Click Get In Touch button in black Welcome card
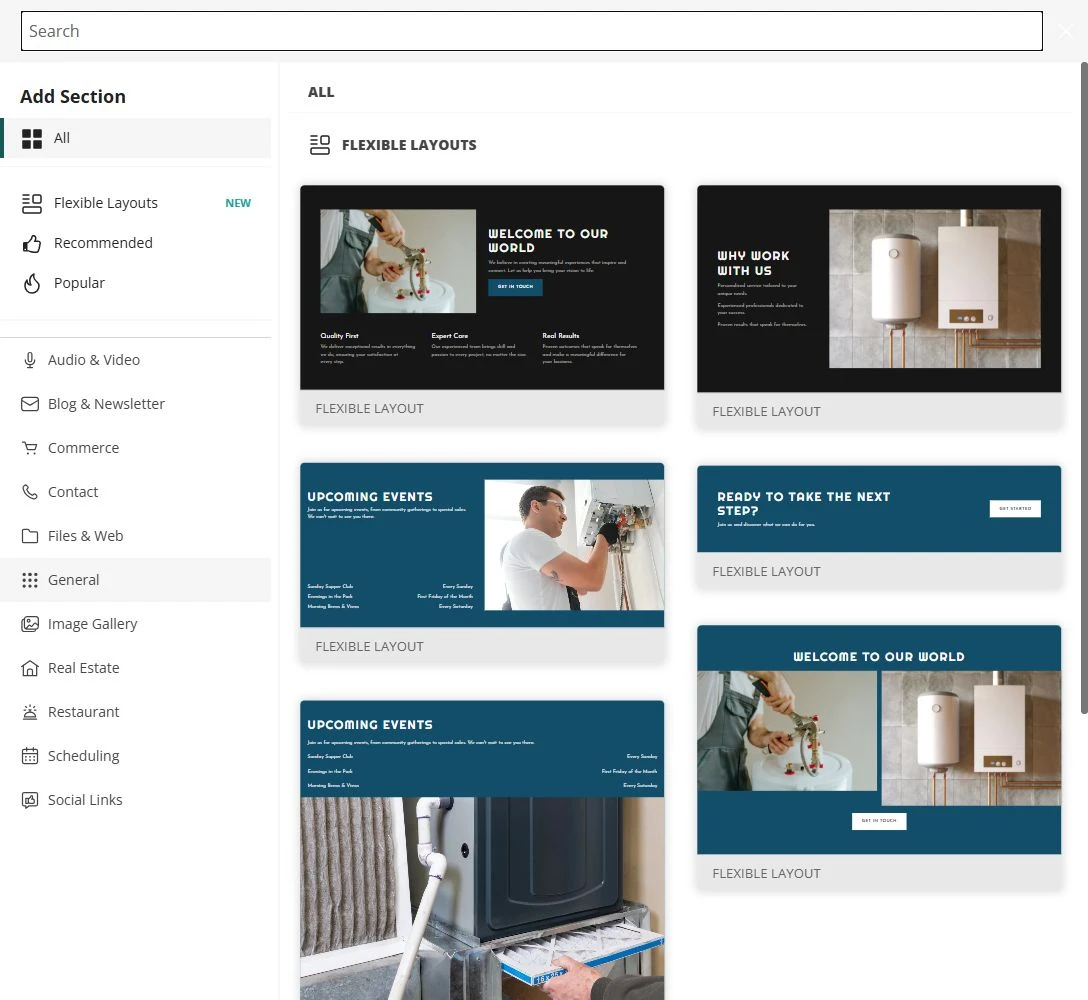Image resolution: width=1088 pixels, height=1000 pixels. 516,287
